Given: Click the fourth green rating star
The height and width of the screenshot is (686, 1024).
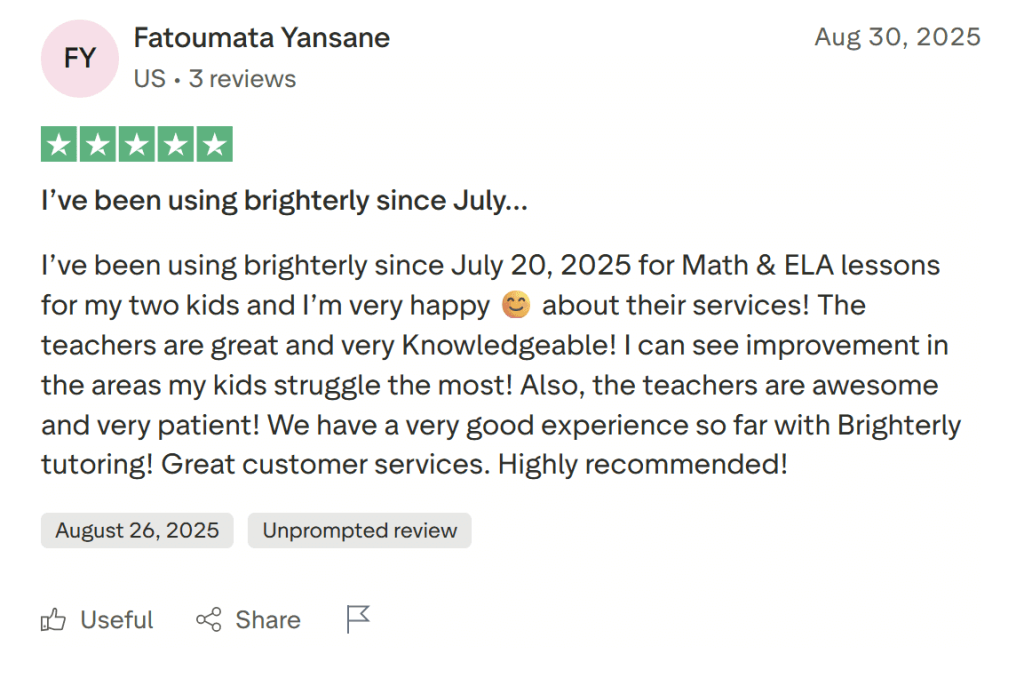Looking at the screenshot, I should (x=175, y=145).
